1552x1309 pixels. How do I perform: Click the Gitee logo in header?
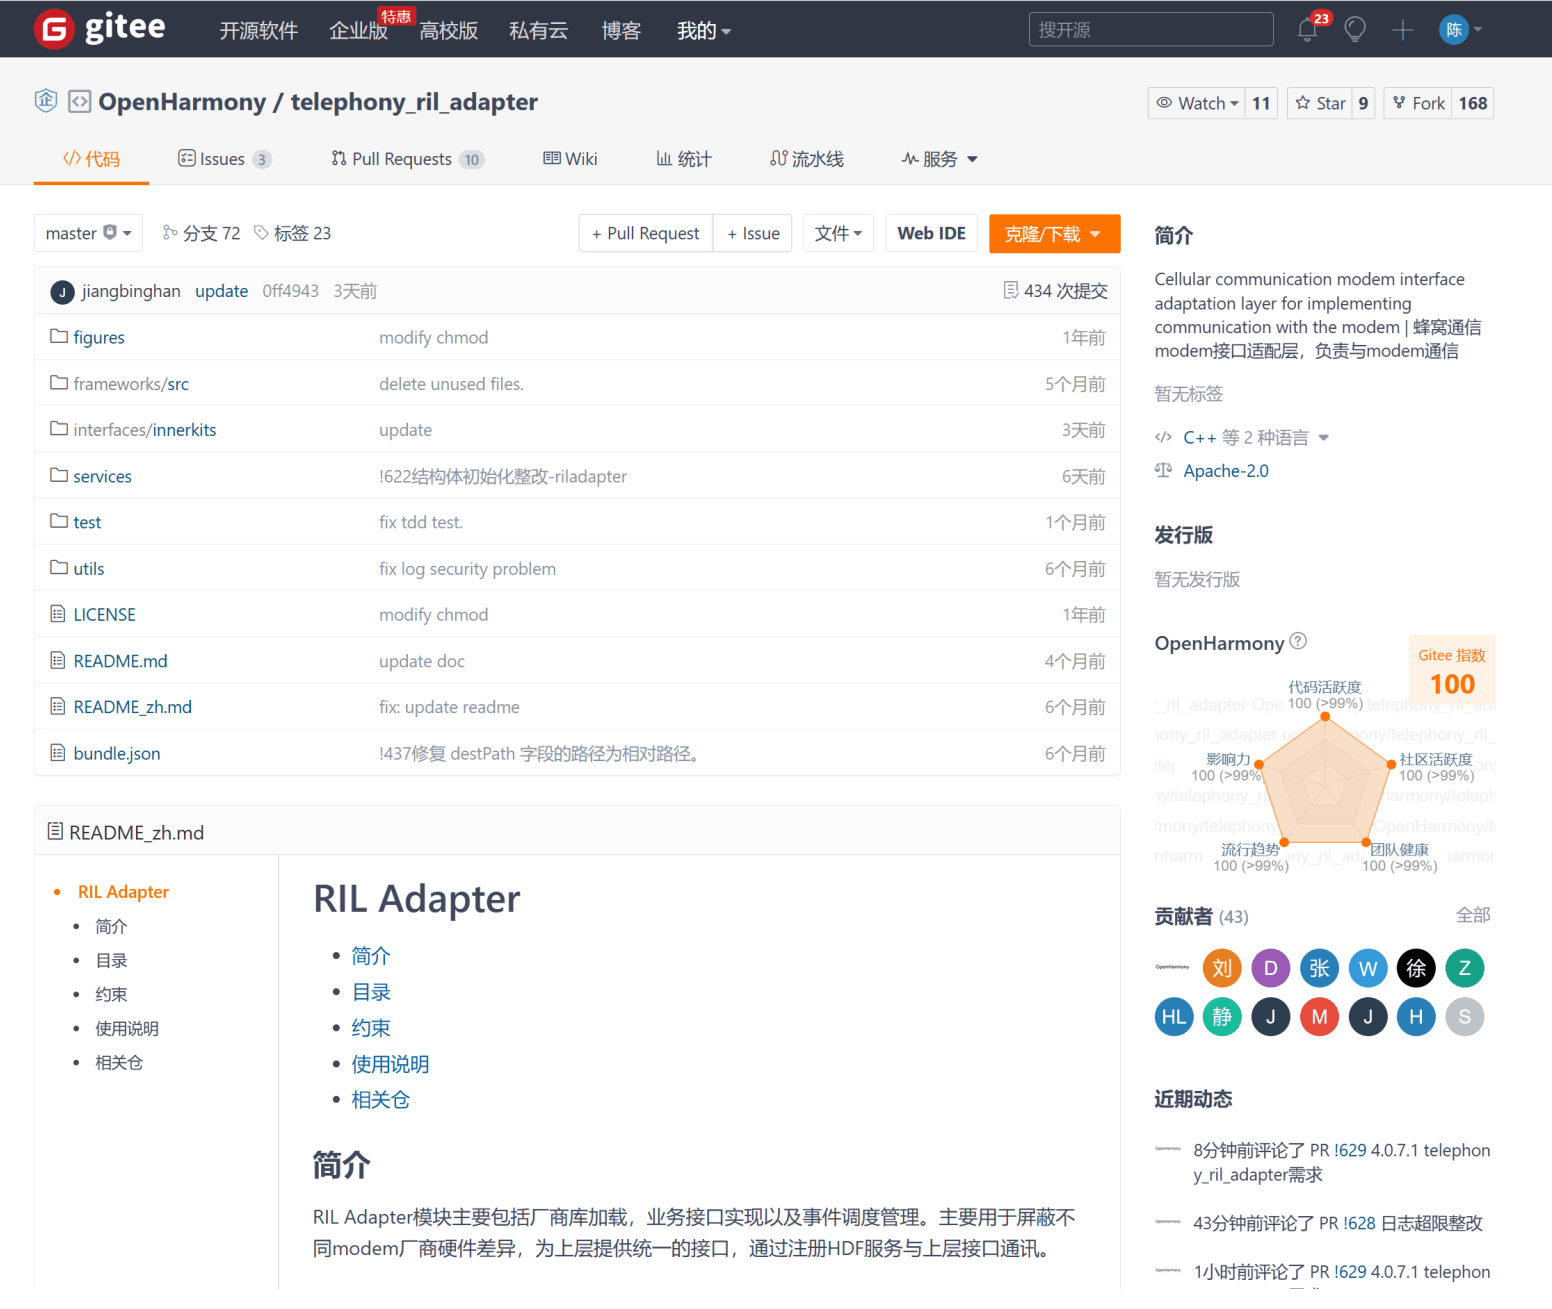coord(99,28)
